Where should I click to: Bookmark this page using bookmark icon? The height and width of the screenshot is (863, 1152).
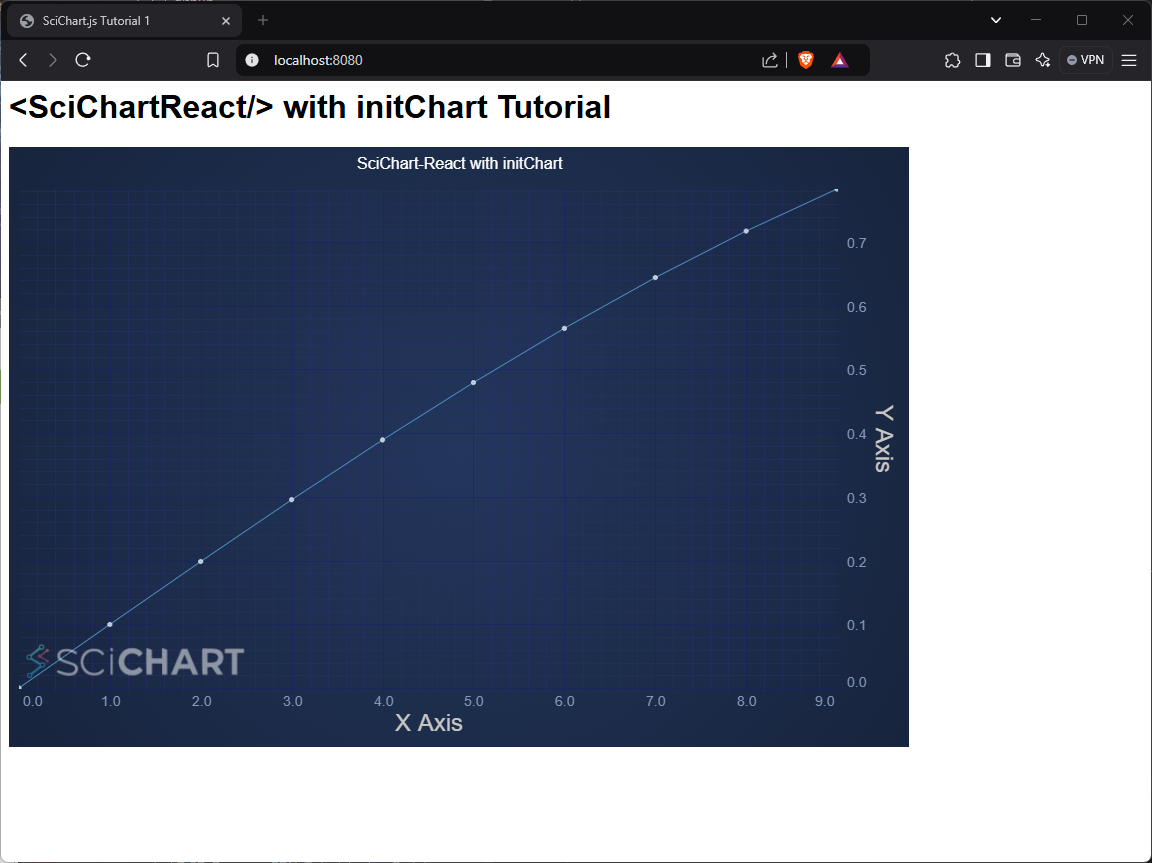pos(213,60)
